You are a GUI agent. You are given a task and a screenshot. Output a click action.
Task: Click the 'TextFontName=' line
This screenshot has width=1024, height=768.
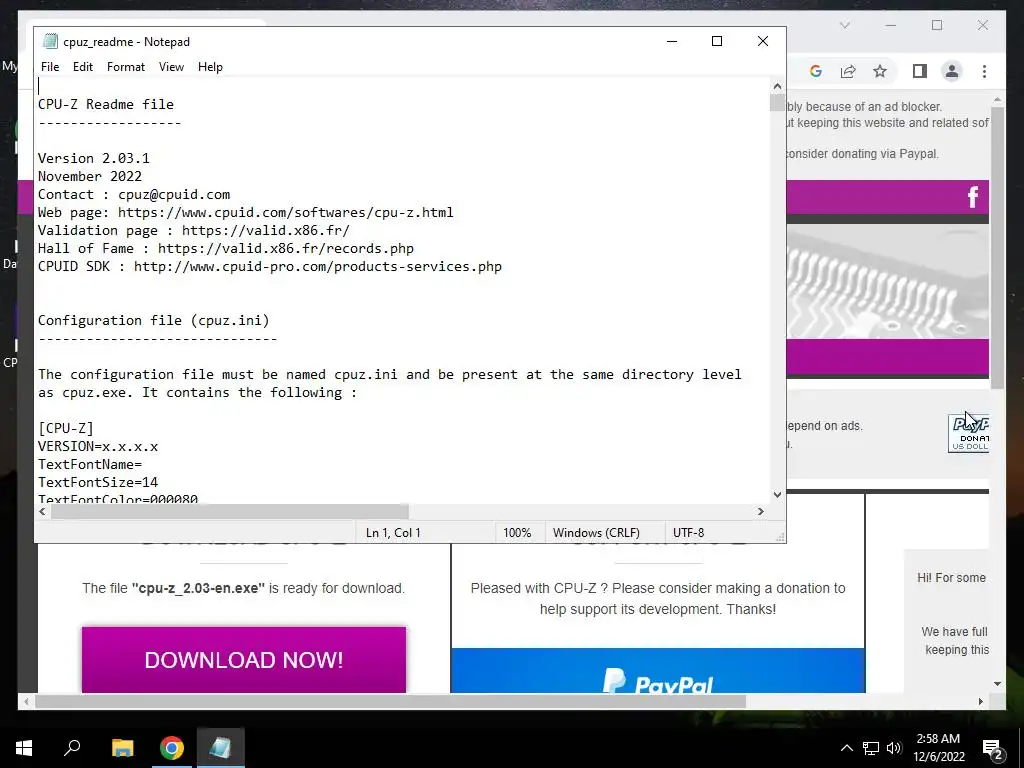(x=89, y=464)
